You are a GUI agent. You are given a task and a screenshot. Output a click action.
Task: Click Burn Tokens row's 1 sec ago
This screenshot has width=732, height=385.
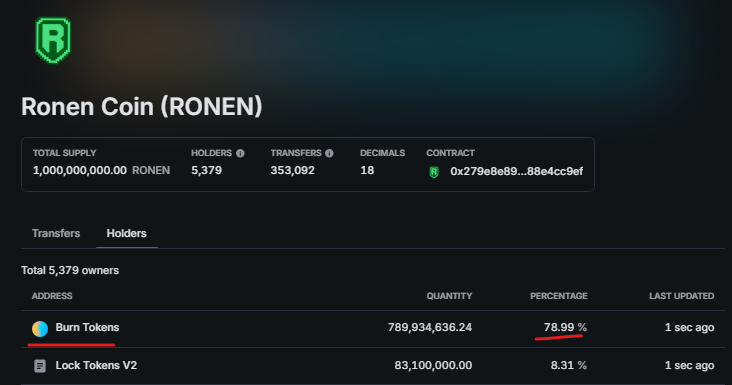690,328
